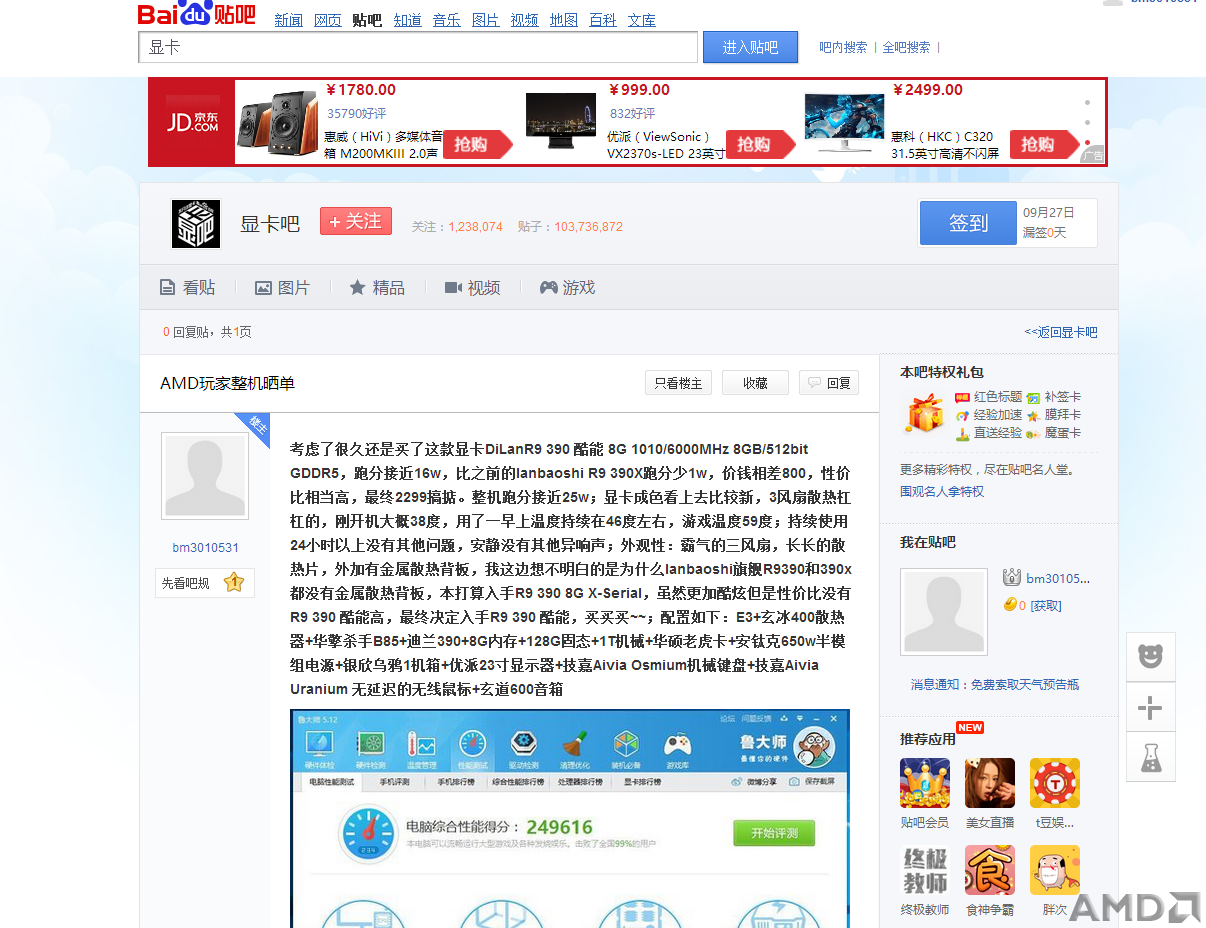Viewport: 1206px width, 928px height.
Task: Open the 文库 top navigation link
Action: coord(642,20)
